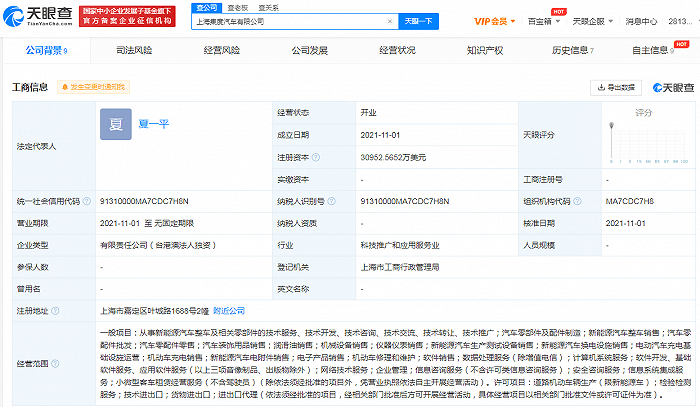Select the 查公司 search tab
The image size is (700, 407).
tap(207, 8)
